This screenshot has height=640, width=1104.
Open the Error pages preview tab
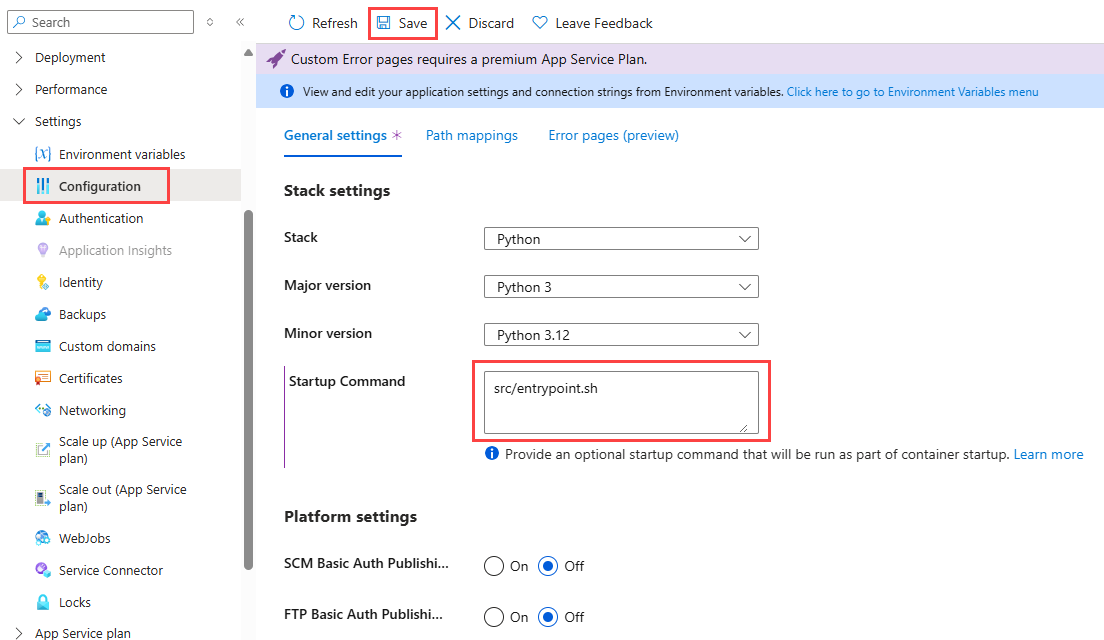[613, 134]
